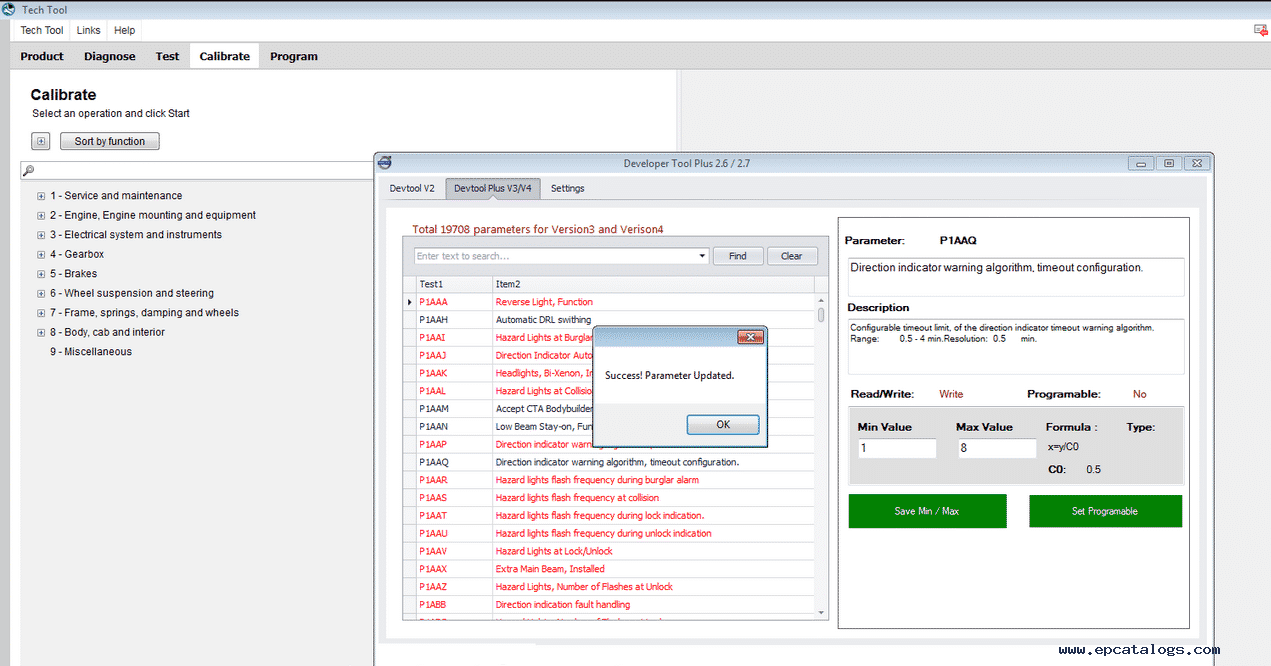
Task: Select the Devtool Plus V3/V4 tab
Action: coord(493,188)
